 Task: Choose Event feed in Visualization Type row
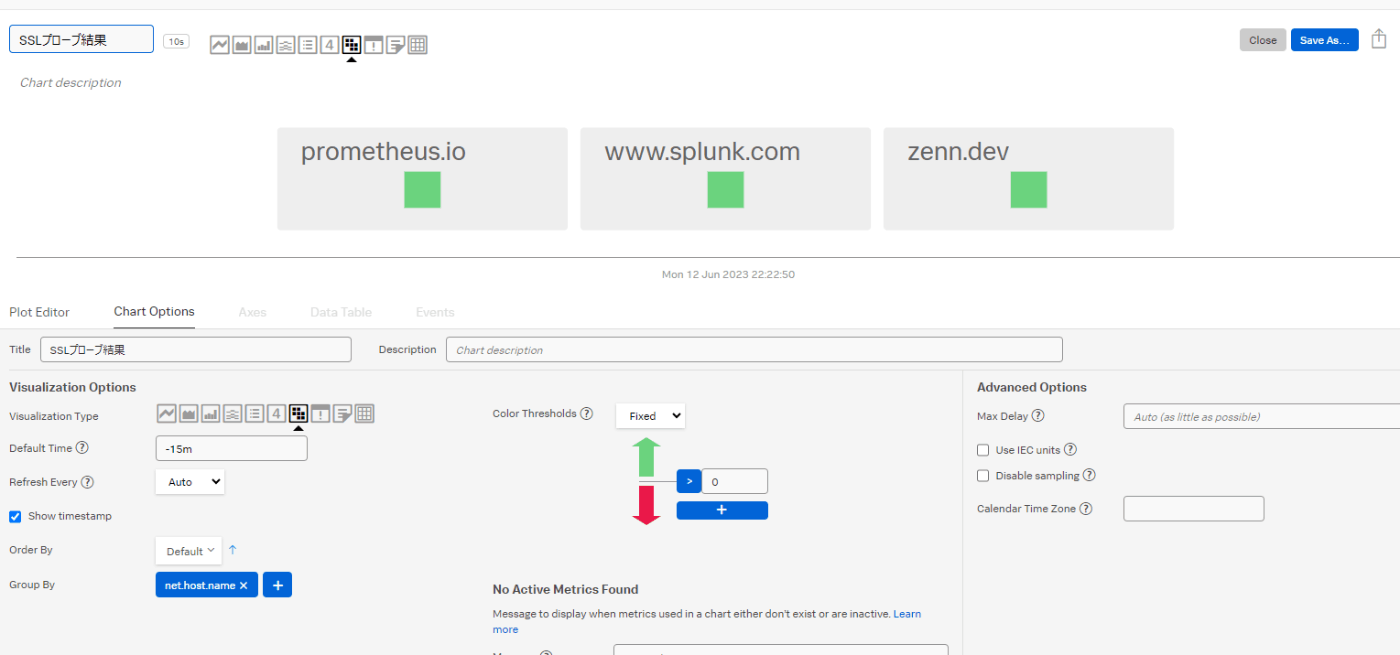point(320,414)
